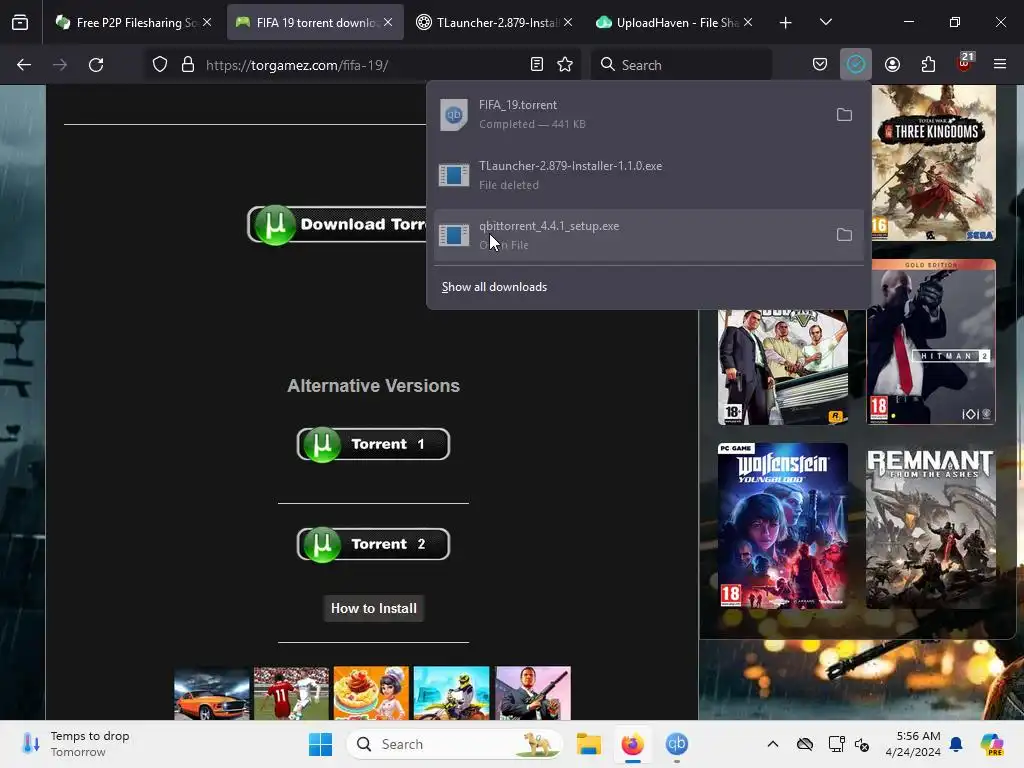Click the forward navigation arrow

60,65
